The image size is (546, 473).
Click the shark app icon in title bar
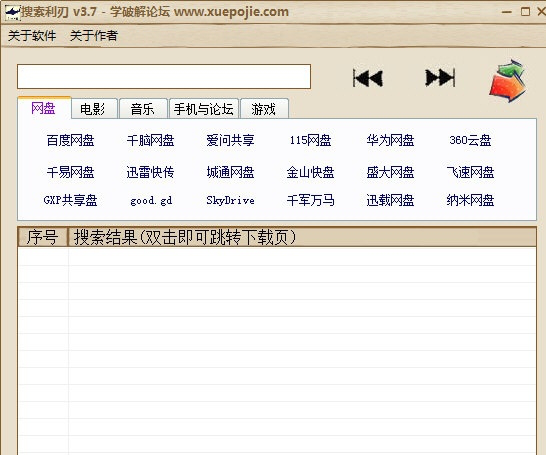(13, 13)
